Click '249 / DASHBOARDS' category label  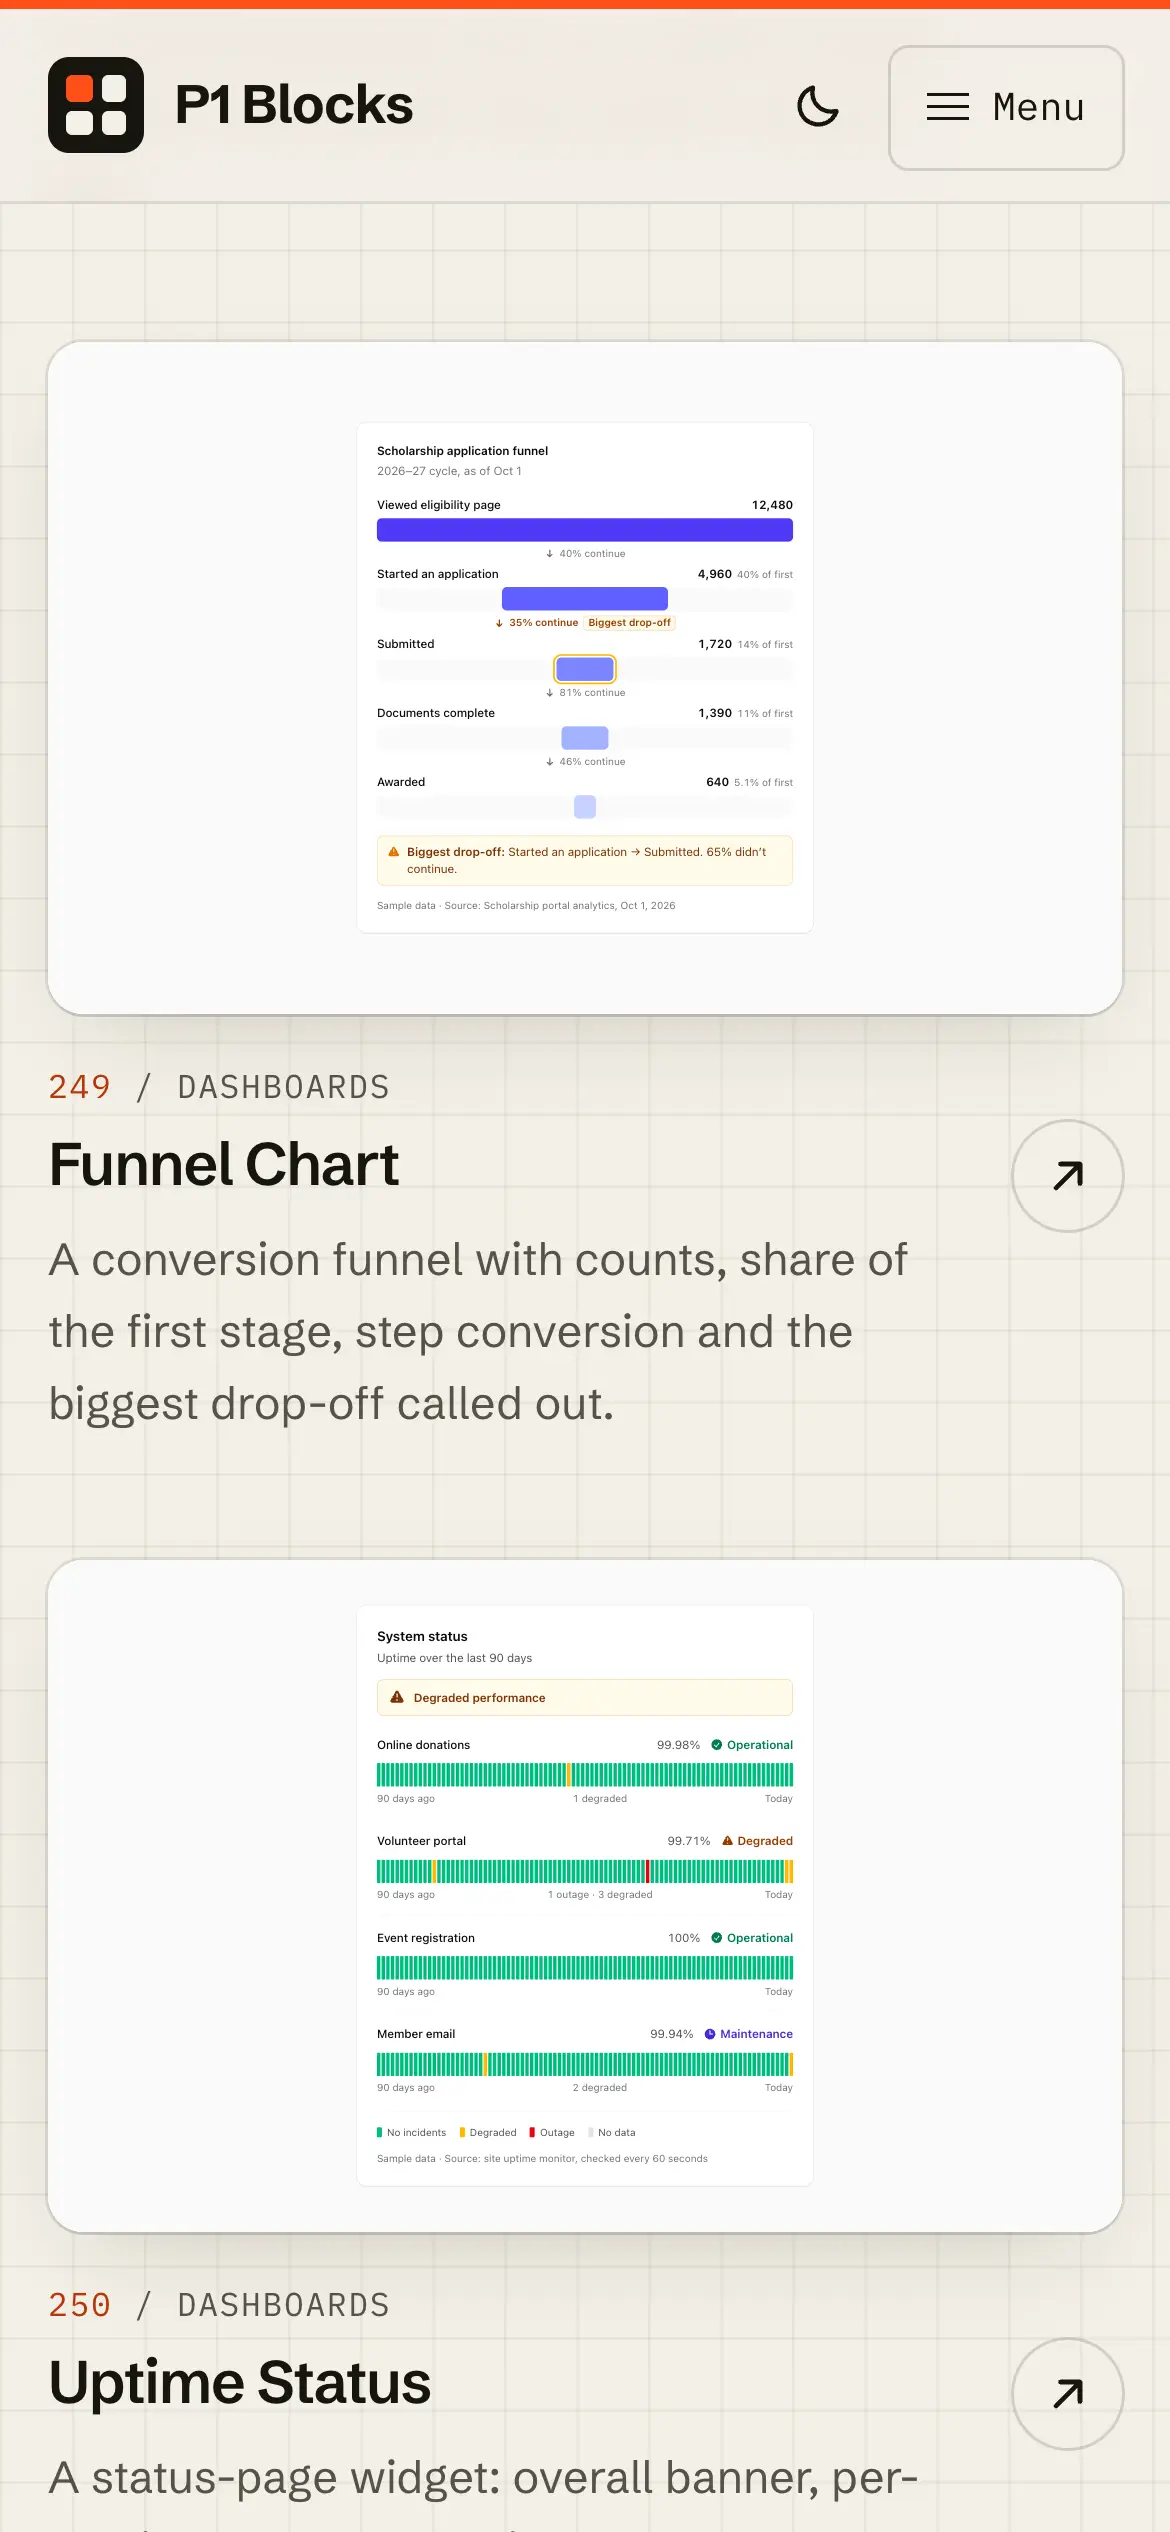(x=219, y=1087)
